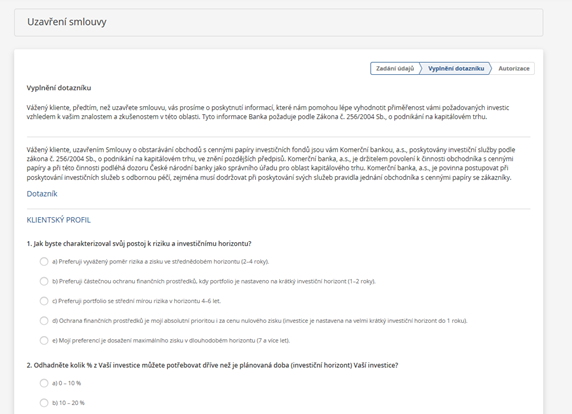
Task: Click the Uzavření smlouvy page title
Action: 67,22
